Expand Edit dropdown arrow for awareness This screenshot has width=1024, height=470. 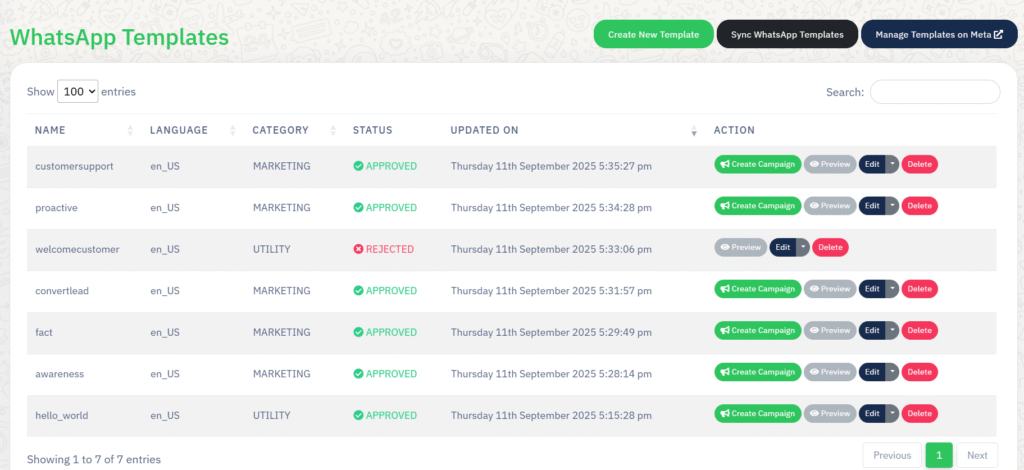pos(892,372)
